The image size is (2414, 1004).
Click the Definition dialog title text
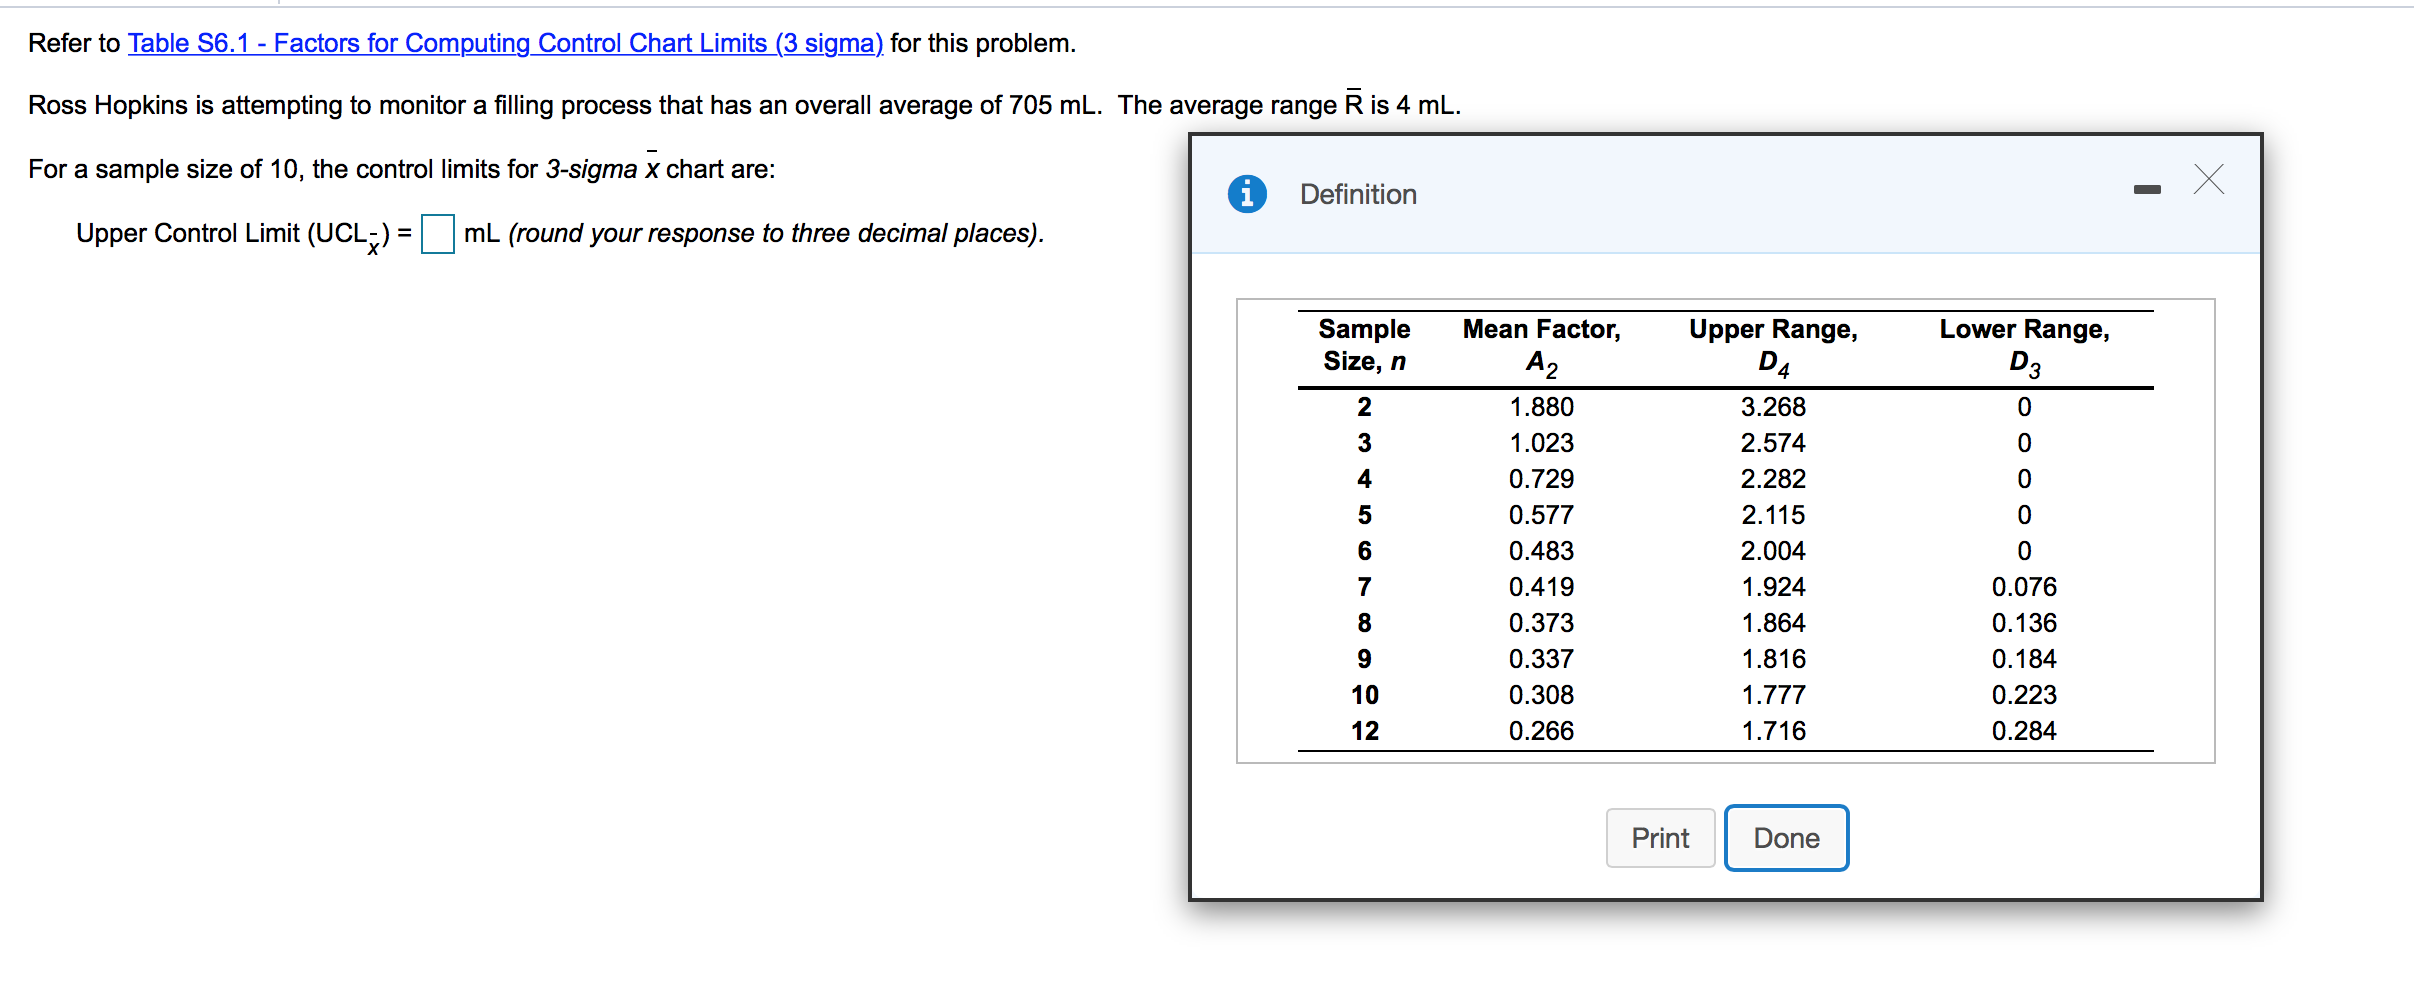click(x=1357, y=193)
